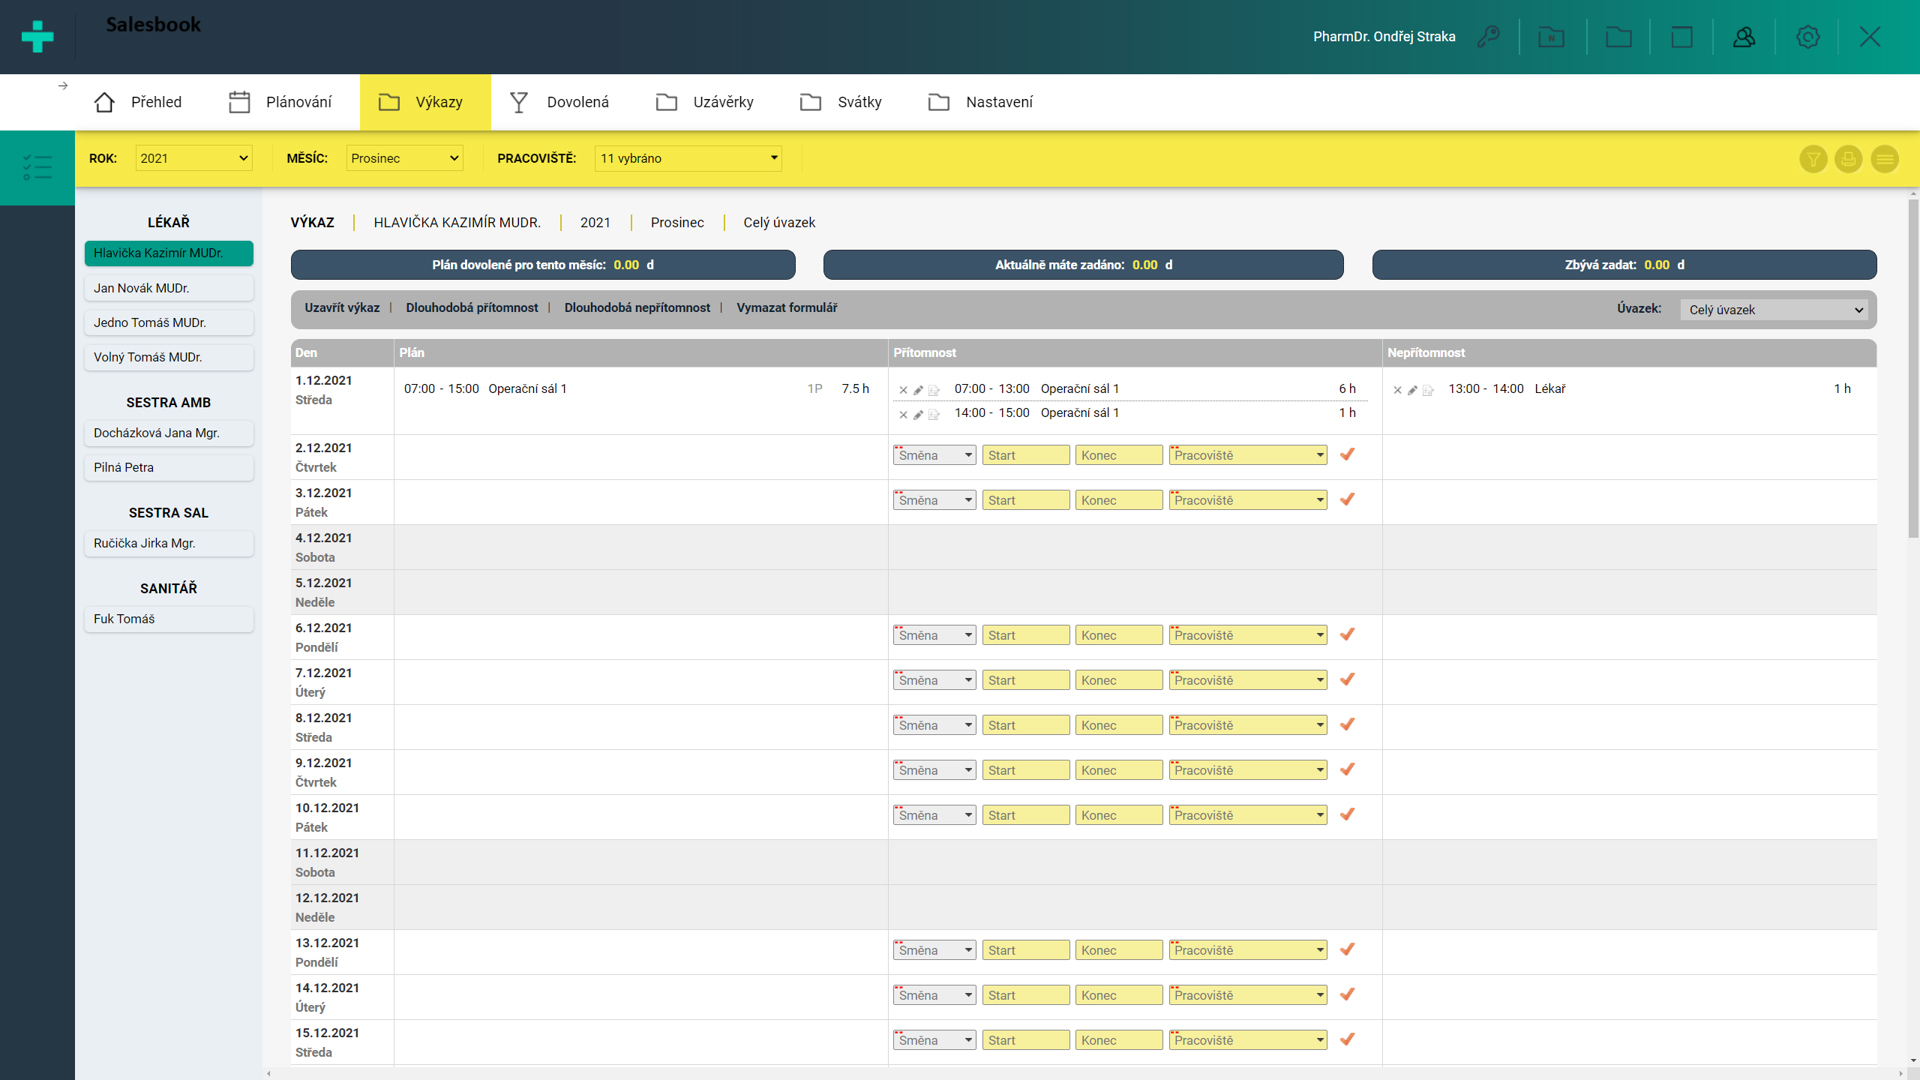
Task: Open the Směna dropdown for 3.12.2021
Action: (934, 500)
